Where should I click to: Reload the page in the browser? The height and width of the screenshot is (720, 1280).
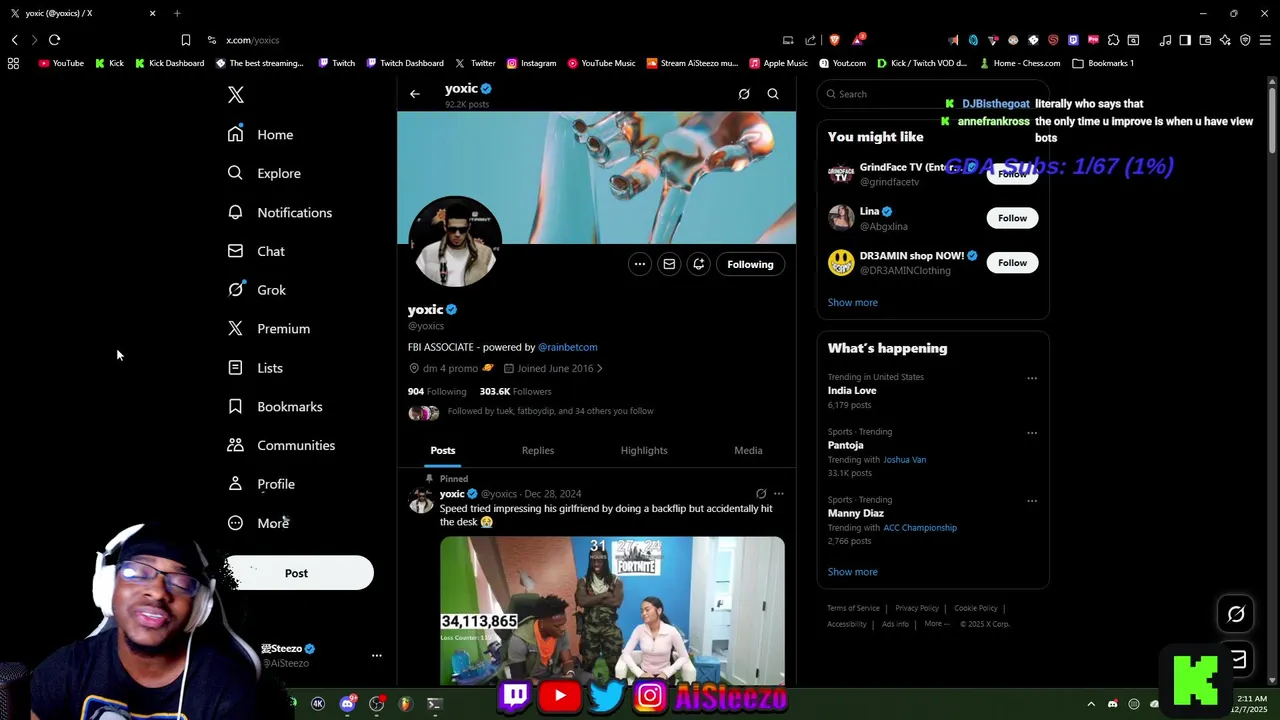54,40
